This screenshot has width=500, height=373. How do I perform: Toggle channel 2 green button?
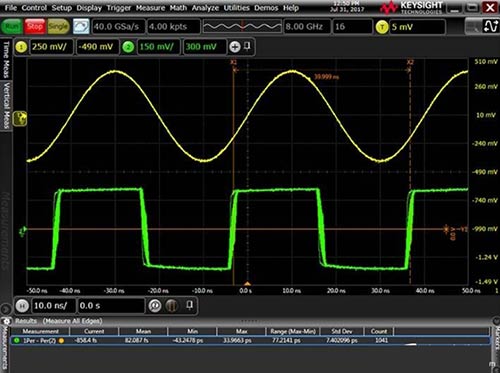coord(128,47)
